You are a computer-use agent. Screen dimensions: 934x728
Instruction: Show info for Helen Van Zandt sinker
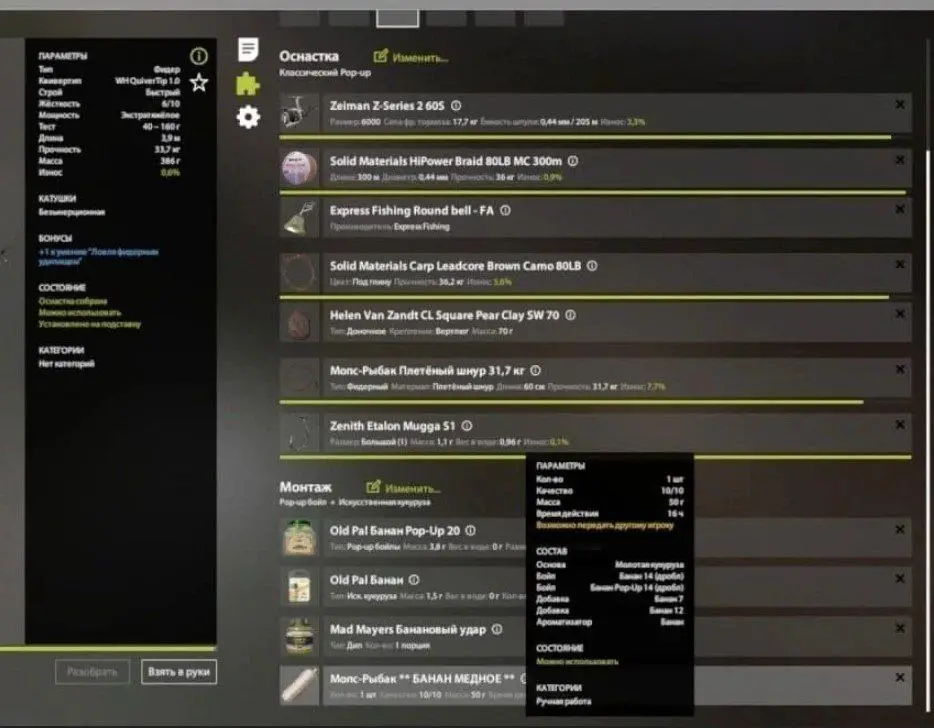[570, 315]
